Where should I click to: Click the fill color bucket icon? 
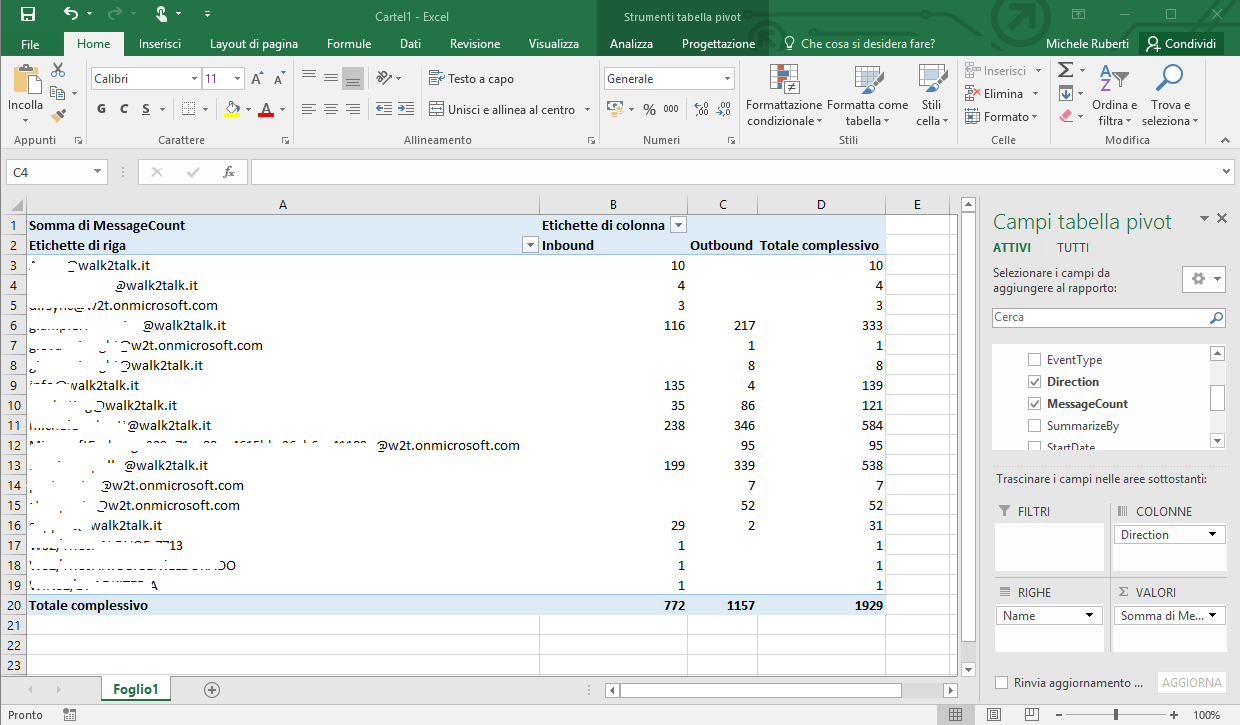[231, 109]
